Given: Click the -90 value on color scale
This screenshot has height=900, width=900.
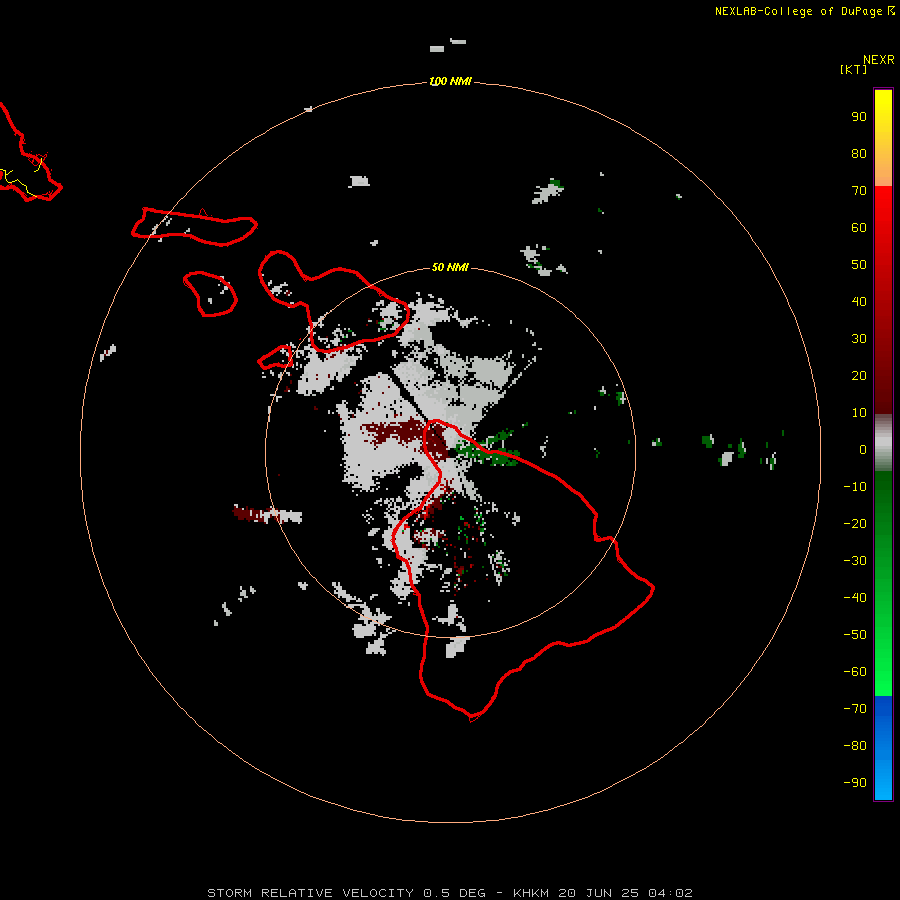Looking at the screenshot, I should (x=855, y=783).
